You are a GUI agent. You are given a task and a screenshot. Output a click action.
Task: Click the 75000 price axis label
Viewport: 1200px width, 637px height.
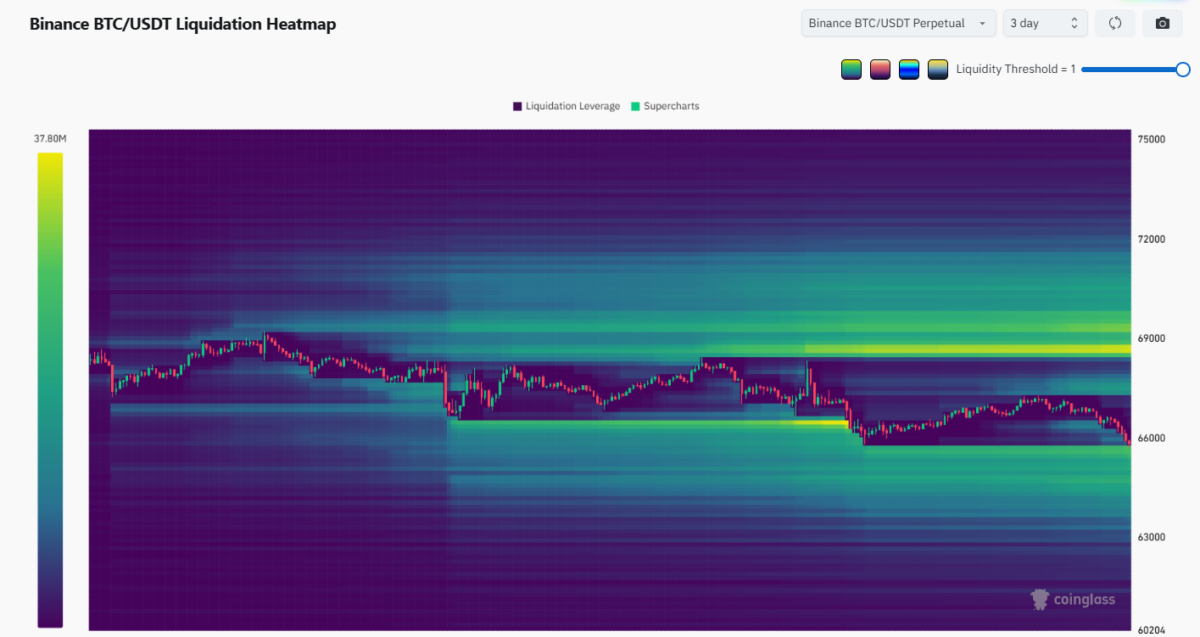[x=1151, y=140]
